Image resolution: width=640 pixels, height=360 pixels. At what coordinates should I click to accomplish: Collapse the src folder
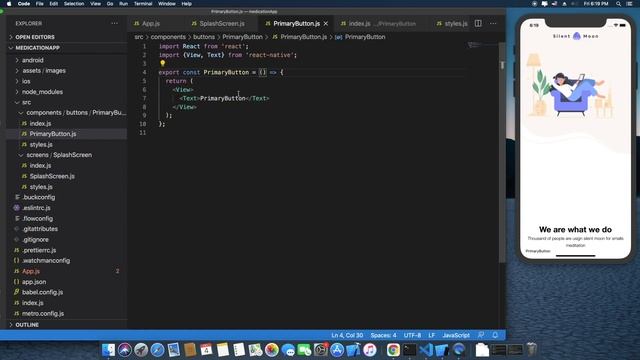(67, 102)
